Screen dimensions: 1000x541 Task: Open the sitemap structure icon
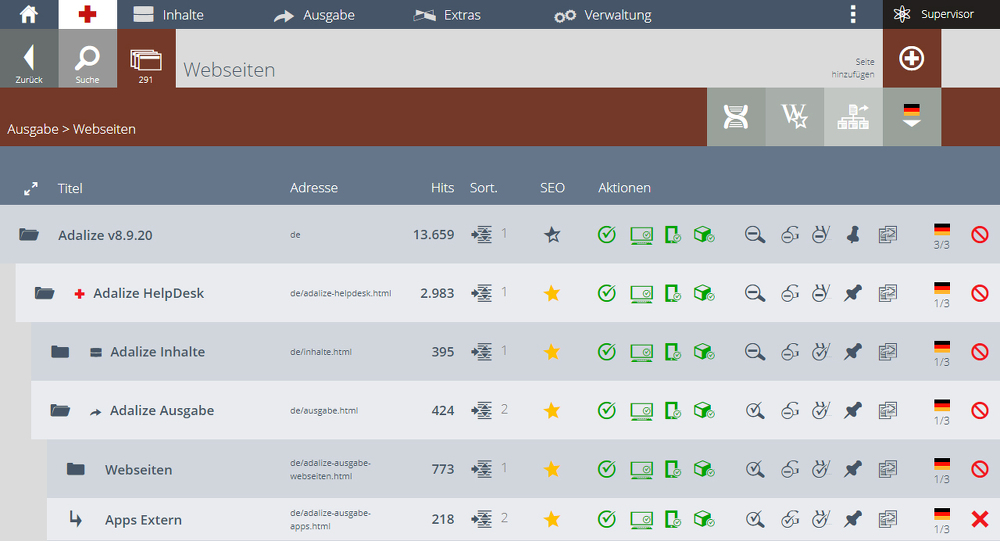(x=853, y=117)
